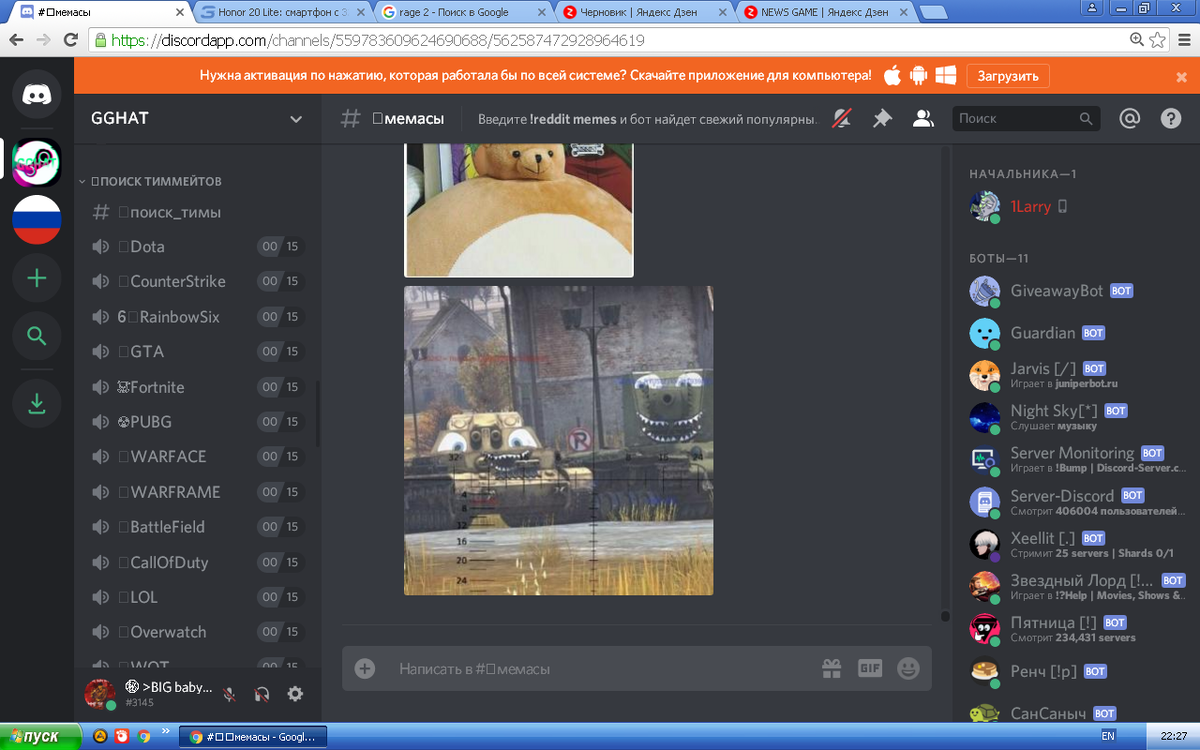Add a server with plus icon
Screen dimensions: 1200x750
tap(37, 278)
